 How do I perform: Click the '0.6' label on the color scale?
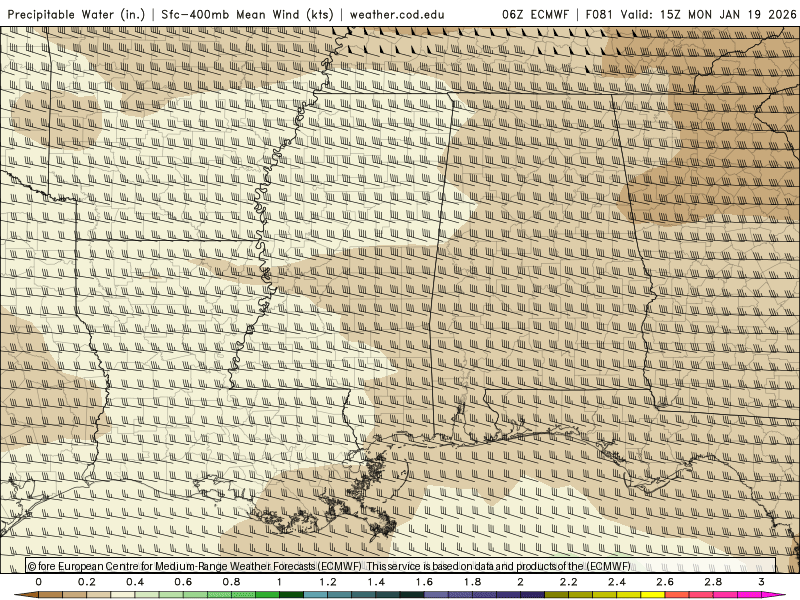point(183,582)
